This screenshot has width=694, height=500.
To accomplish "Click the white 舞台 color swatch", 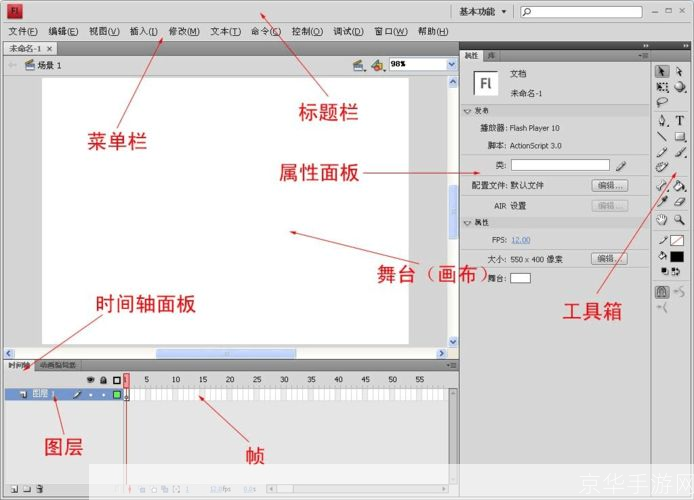I will (x=520, y=277).
